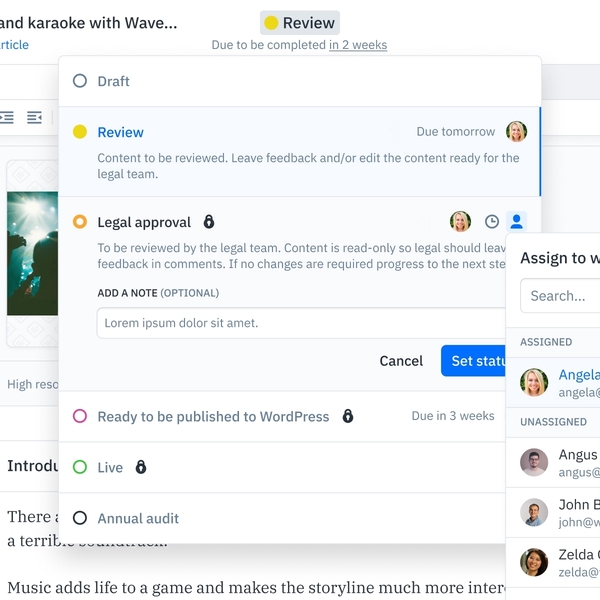Select the orange Legal approval status circle

[x=80, y=222]
